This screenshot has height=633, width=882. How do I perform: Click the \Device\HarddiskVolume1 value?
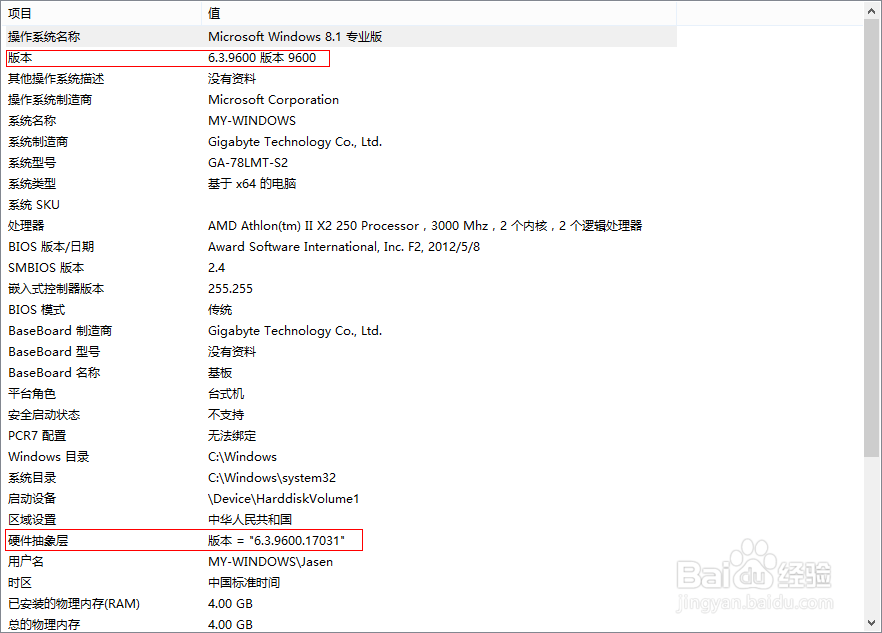(x=284, y=499)
